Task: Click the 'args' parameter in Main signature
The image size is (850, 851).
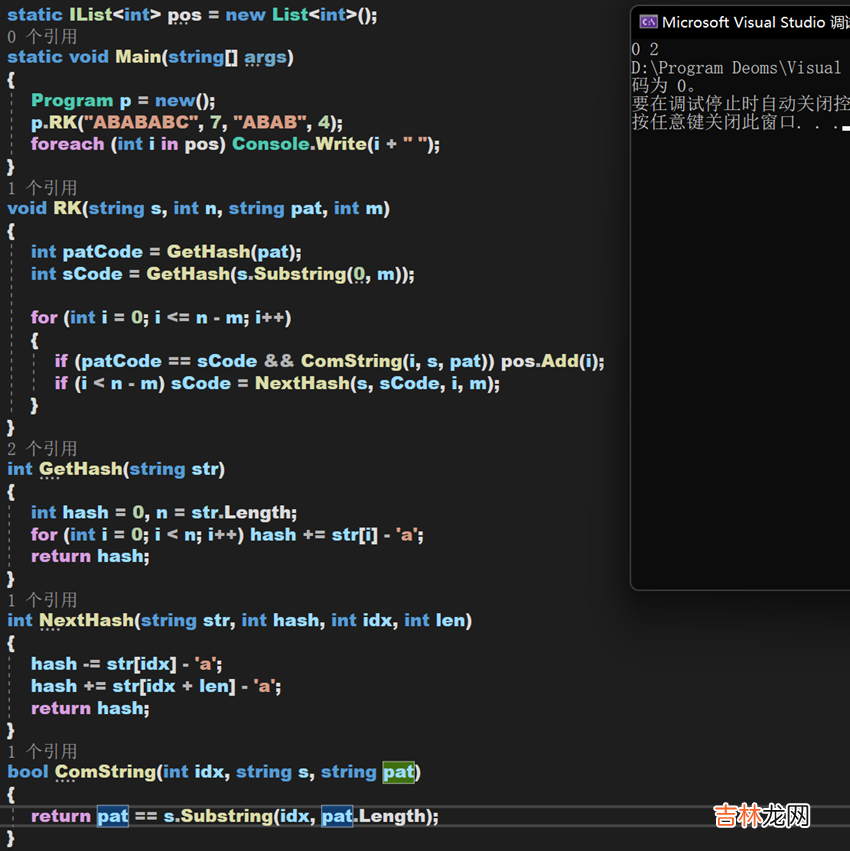Action: click(265, 57)
